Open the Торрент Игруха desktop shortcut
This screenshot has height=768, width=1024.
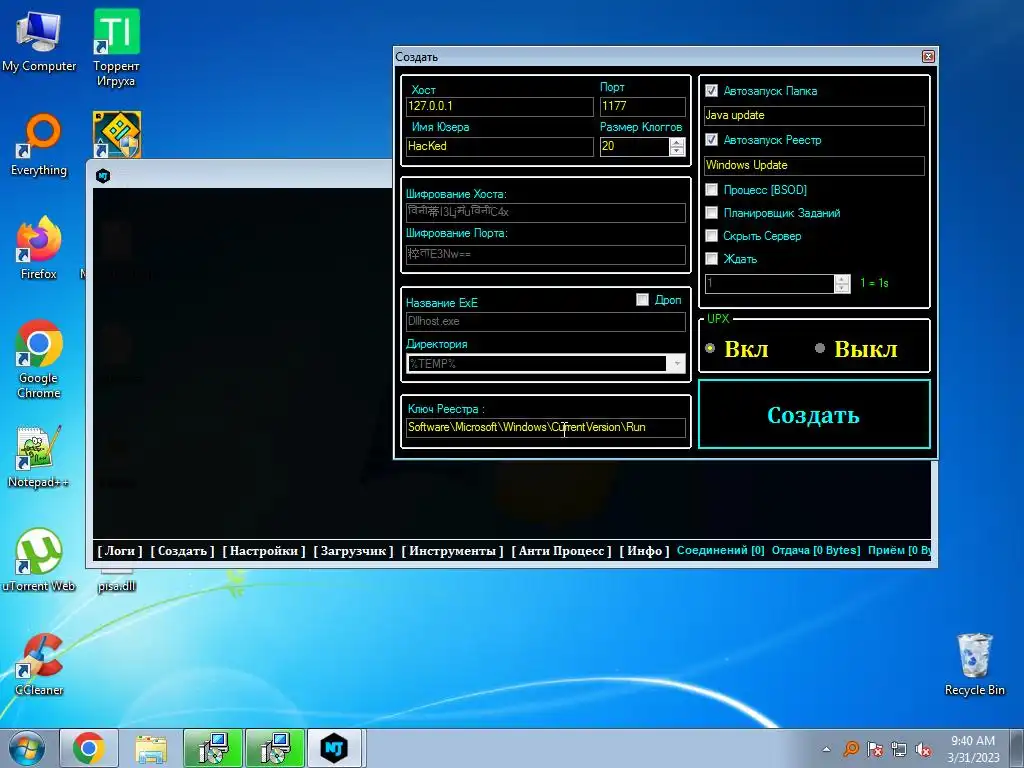click(x=116, y=48)
